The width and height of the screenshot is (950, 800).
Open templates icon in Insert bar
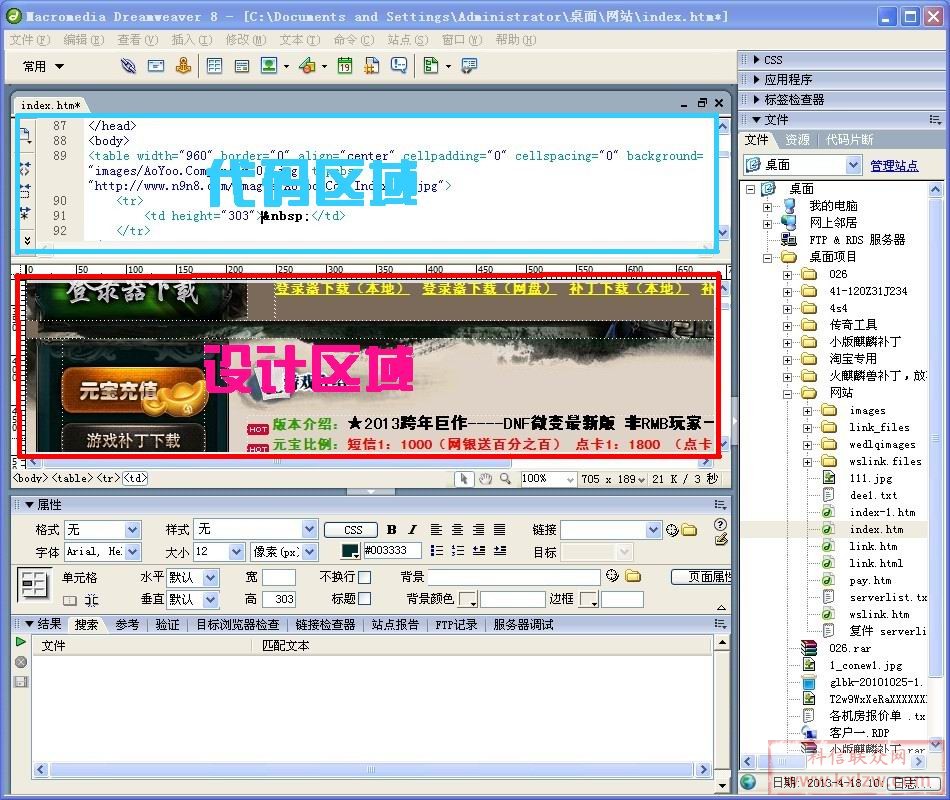[x=431, y=65]
